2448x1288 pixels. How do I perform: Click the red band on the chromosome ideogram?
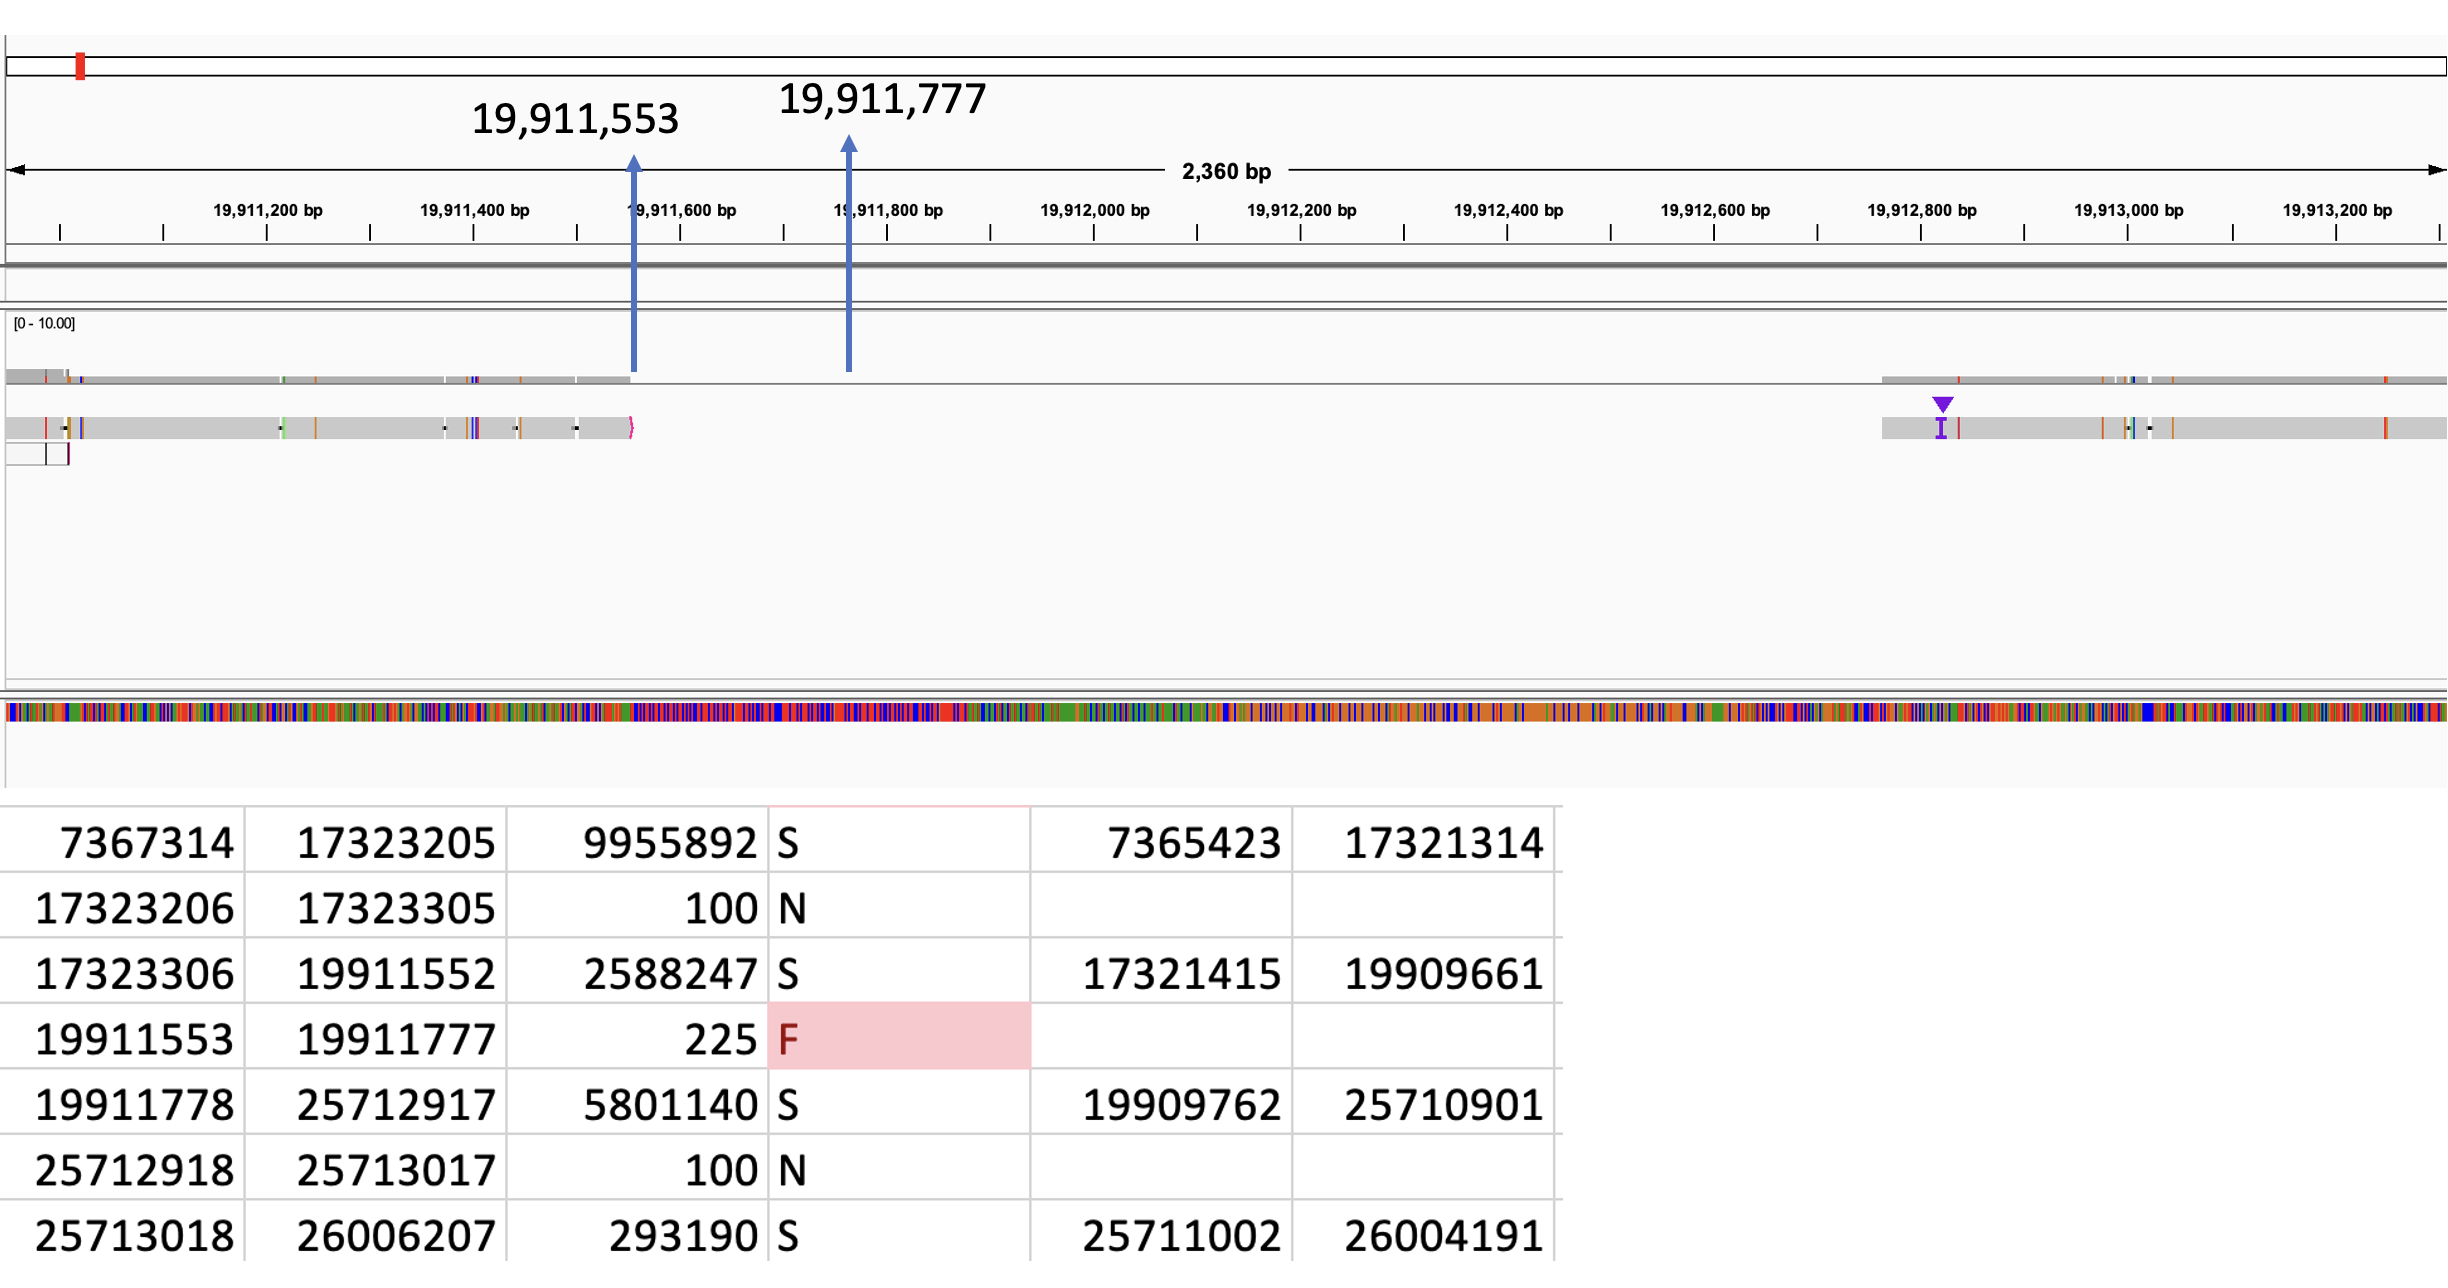point(79,66)
